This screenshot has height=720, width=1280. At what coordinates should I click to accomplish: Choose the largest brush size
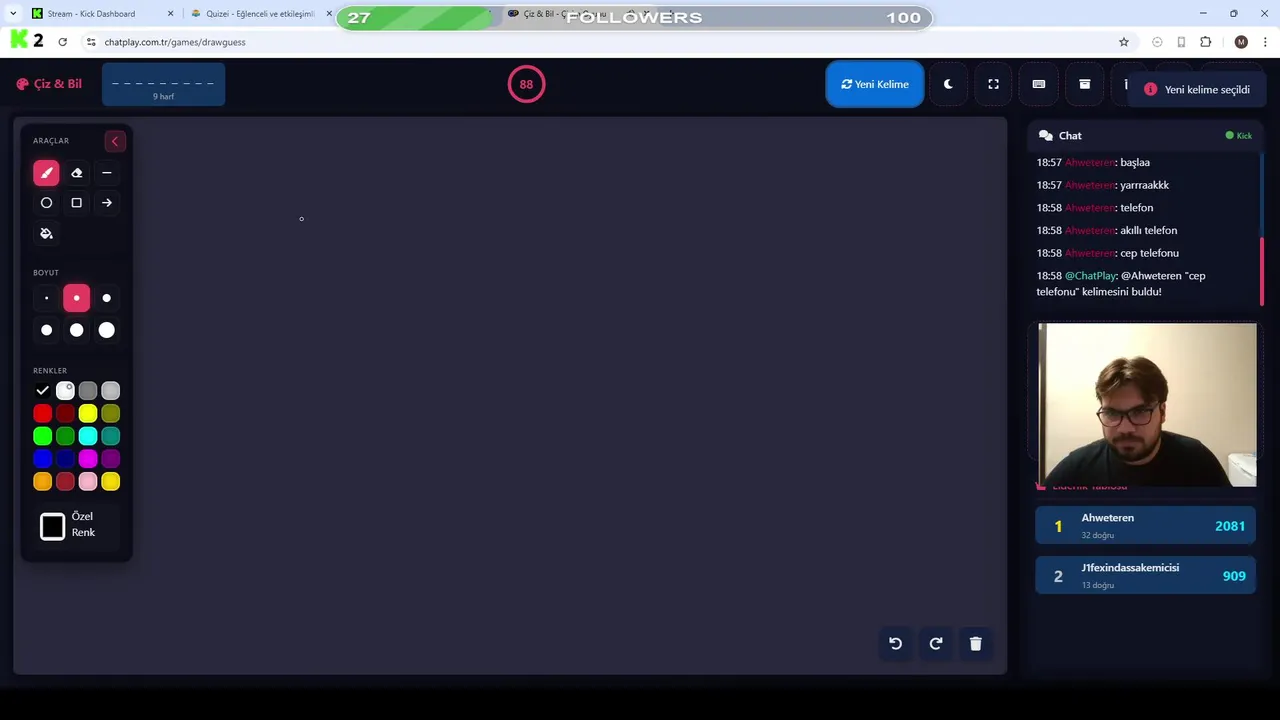point(107,330)
